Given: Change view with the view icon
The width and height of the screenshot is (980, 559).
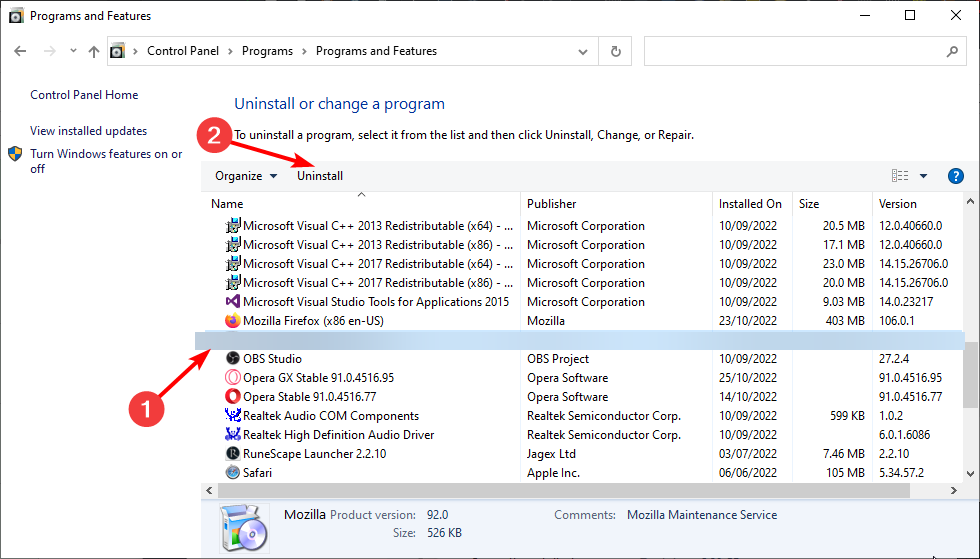Looking at the screenshot, I should [900, 176].
